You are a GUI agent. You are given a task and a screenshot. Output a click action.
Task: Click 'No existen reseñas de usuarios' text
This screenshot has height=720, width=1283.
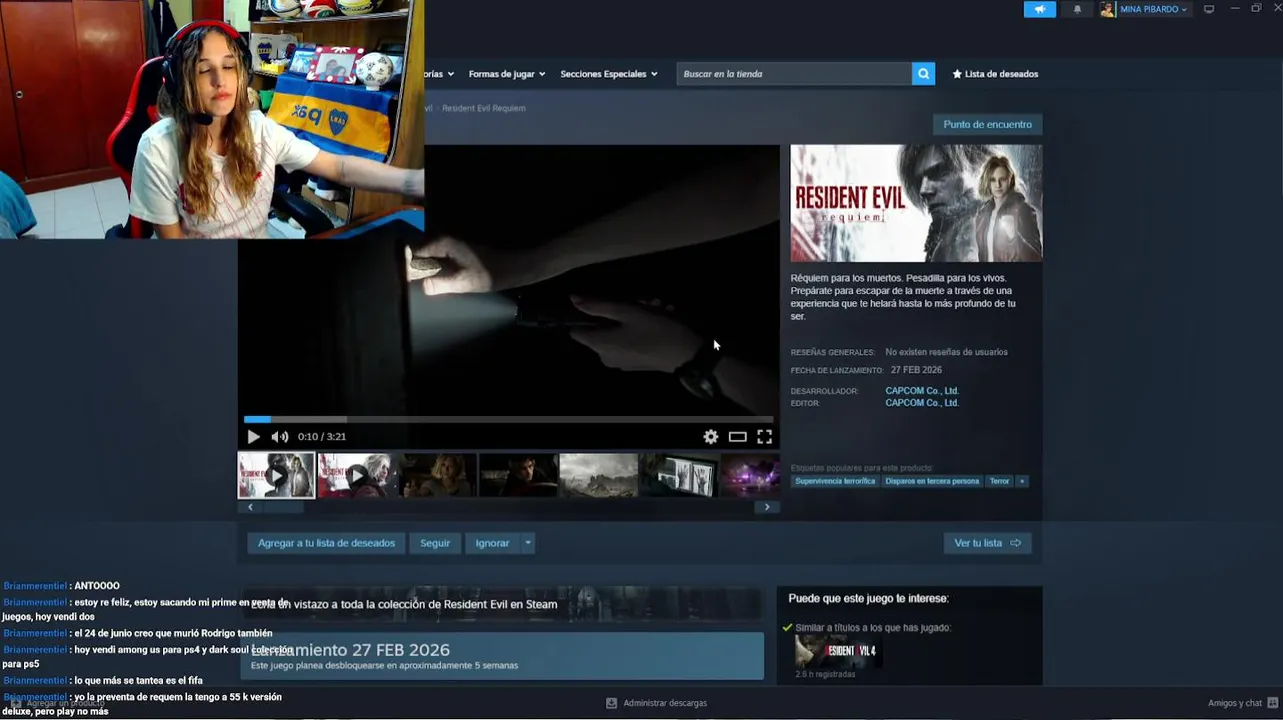point(947,352)
